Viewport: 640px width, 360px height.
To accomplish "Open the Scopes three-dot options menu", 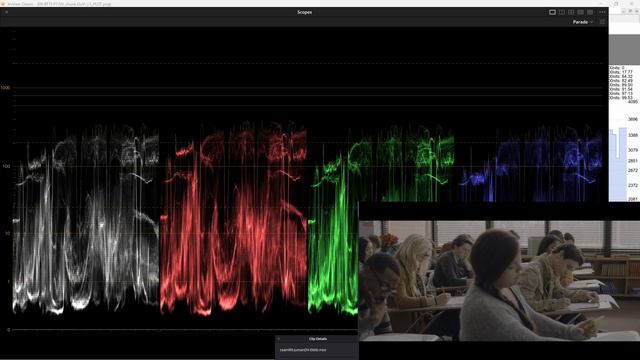I will (x=602, y=12).
